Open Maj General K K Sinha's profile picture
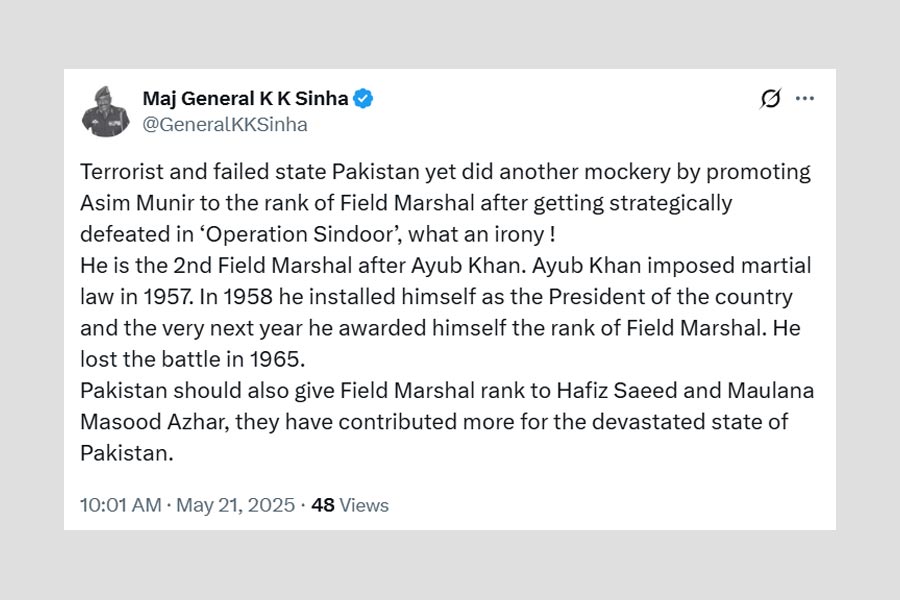The width and height of the screenshot is (900, 600). click(x=105, y=111)
